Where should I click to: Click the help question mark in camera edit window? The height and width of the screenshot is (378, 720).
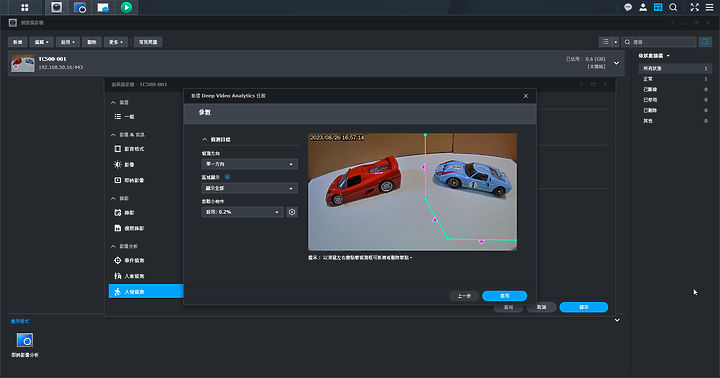(x=581, y=85)
